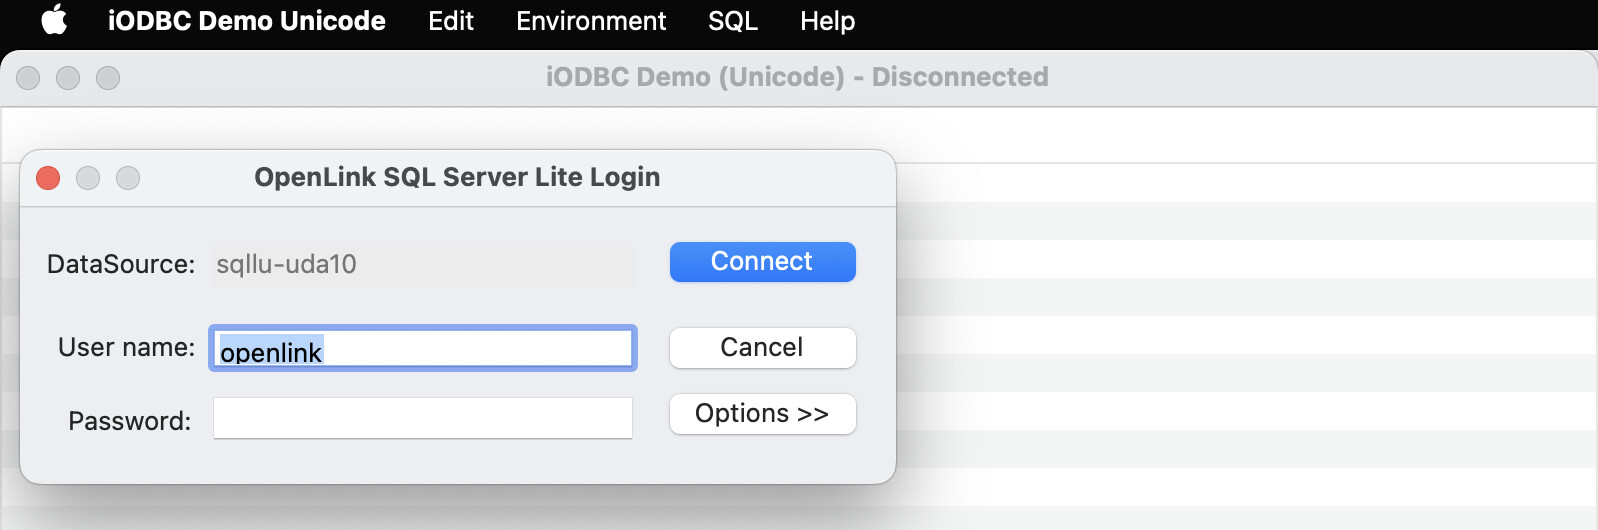The image size is (1598, 530).
Task: Focus the User name field containing openlink
Action: pos(422,348)
